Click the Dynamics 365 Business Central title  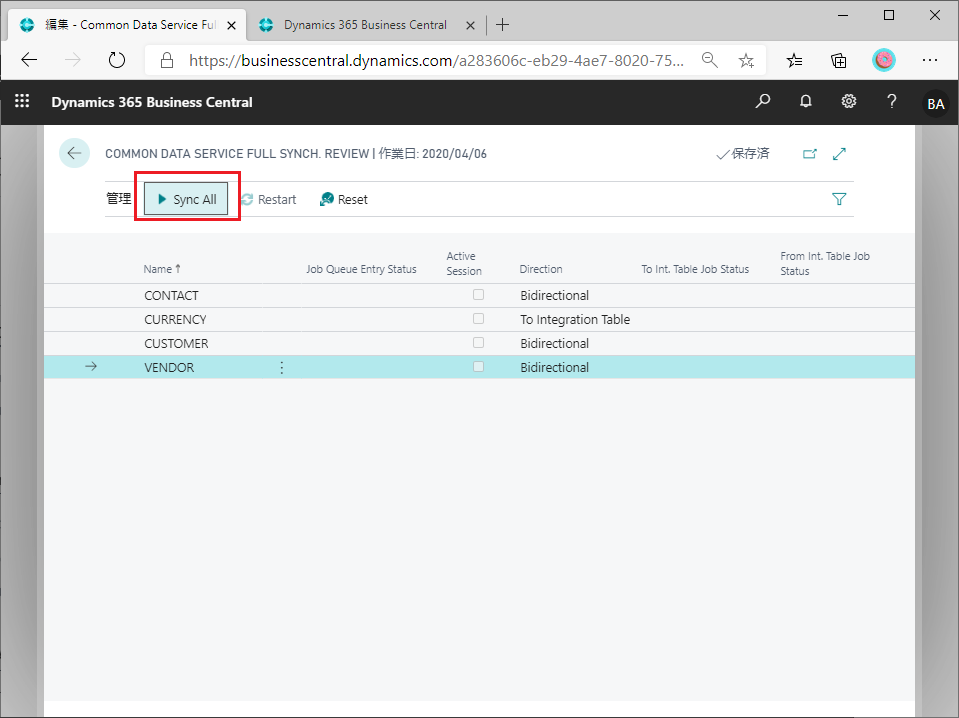tap(152, 102)
